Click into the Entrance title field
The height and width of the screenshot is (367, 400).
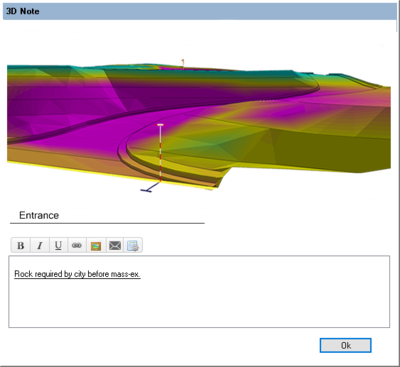(x=107, y=216)
